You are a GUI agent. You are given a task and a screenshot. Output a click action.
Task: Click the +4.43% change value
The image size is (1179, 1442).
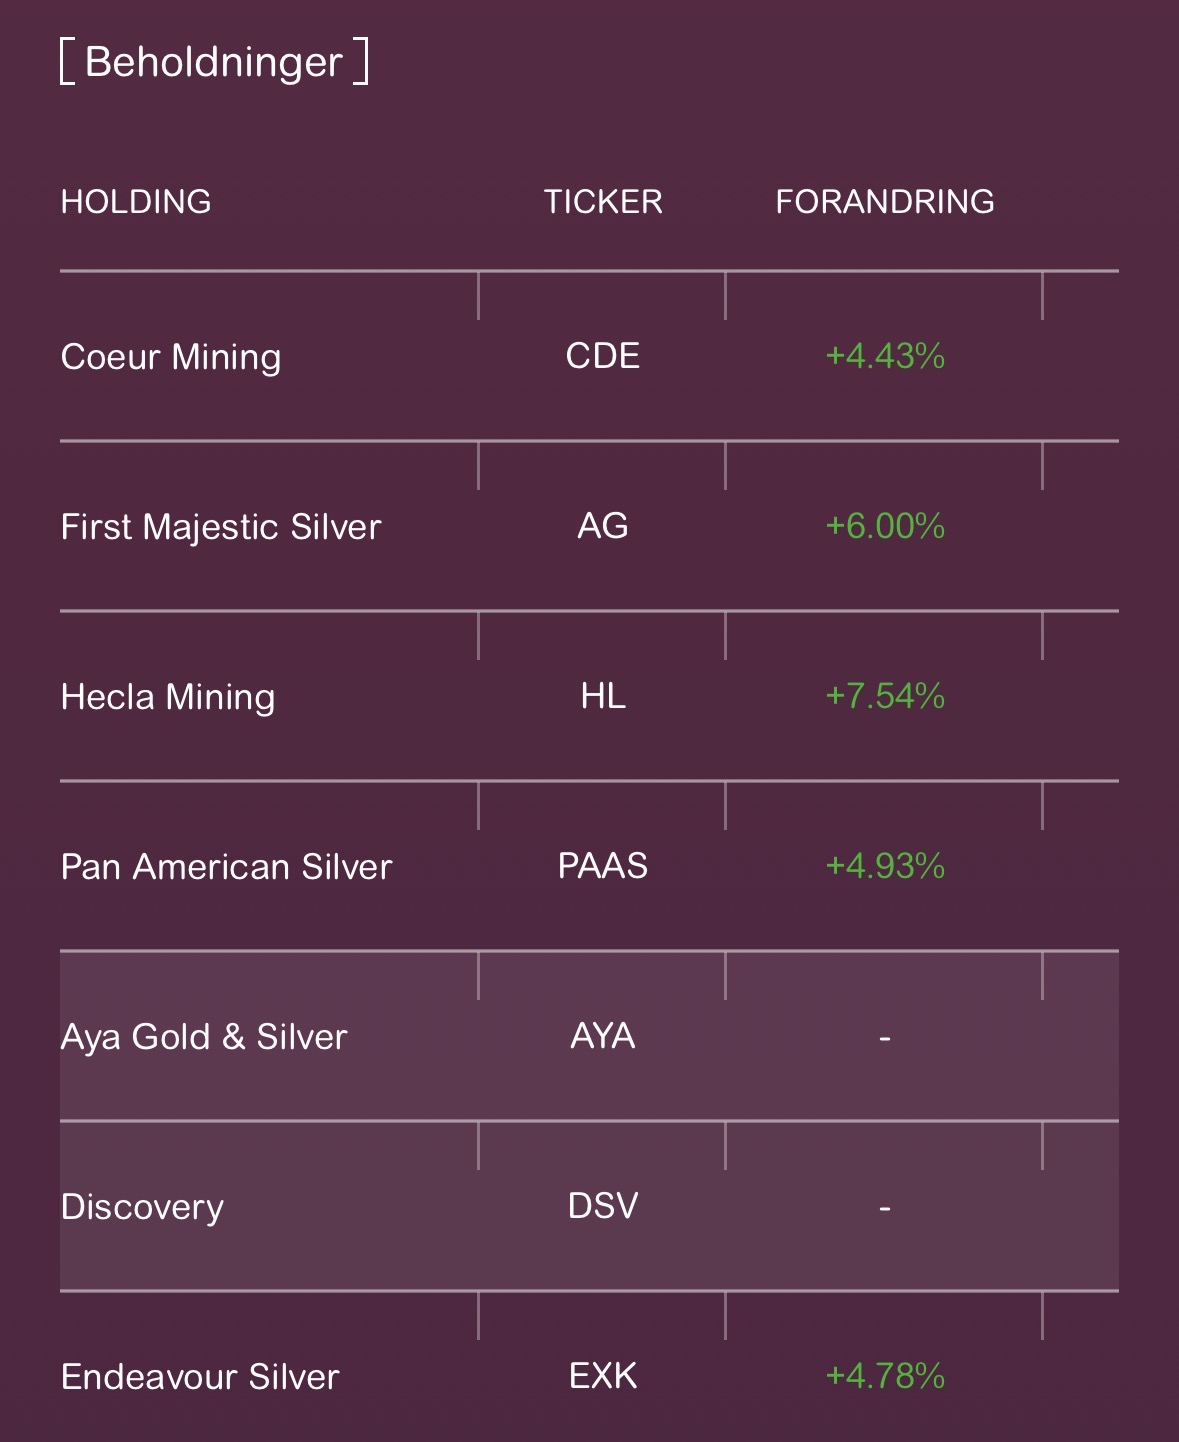pos(885,356)
